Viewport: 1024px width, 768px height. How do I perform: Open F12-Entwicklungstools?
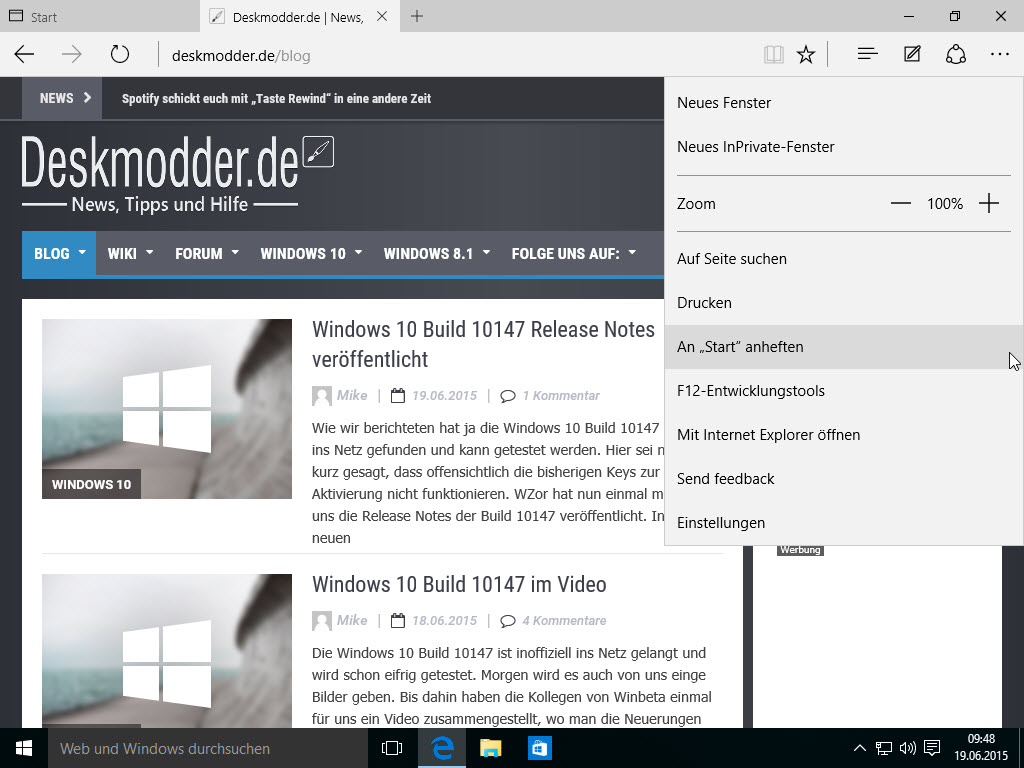843,391
